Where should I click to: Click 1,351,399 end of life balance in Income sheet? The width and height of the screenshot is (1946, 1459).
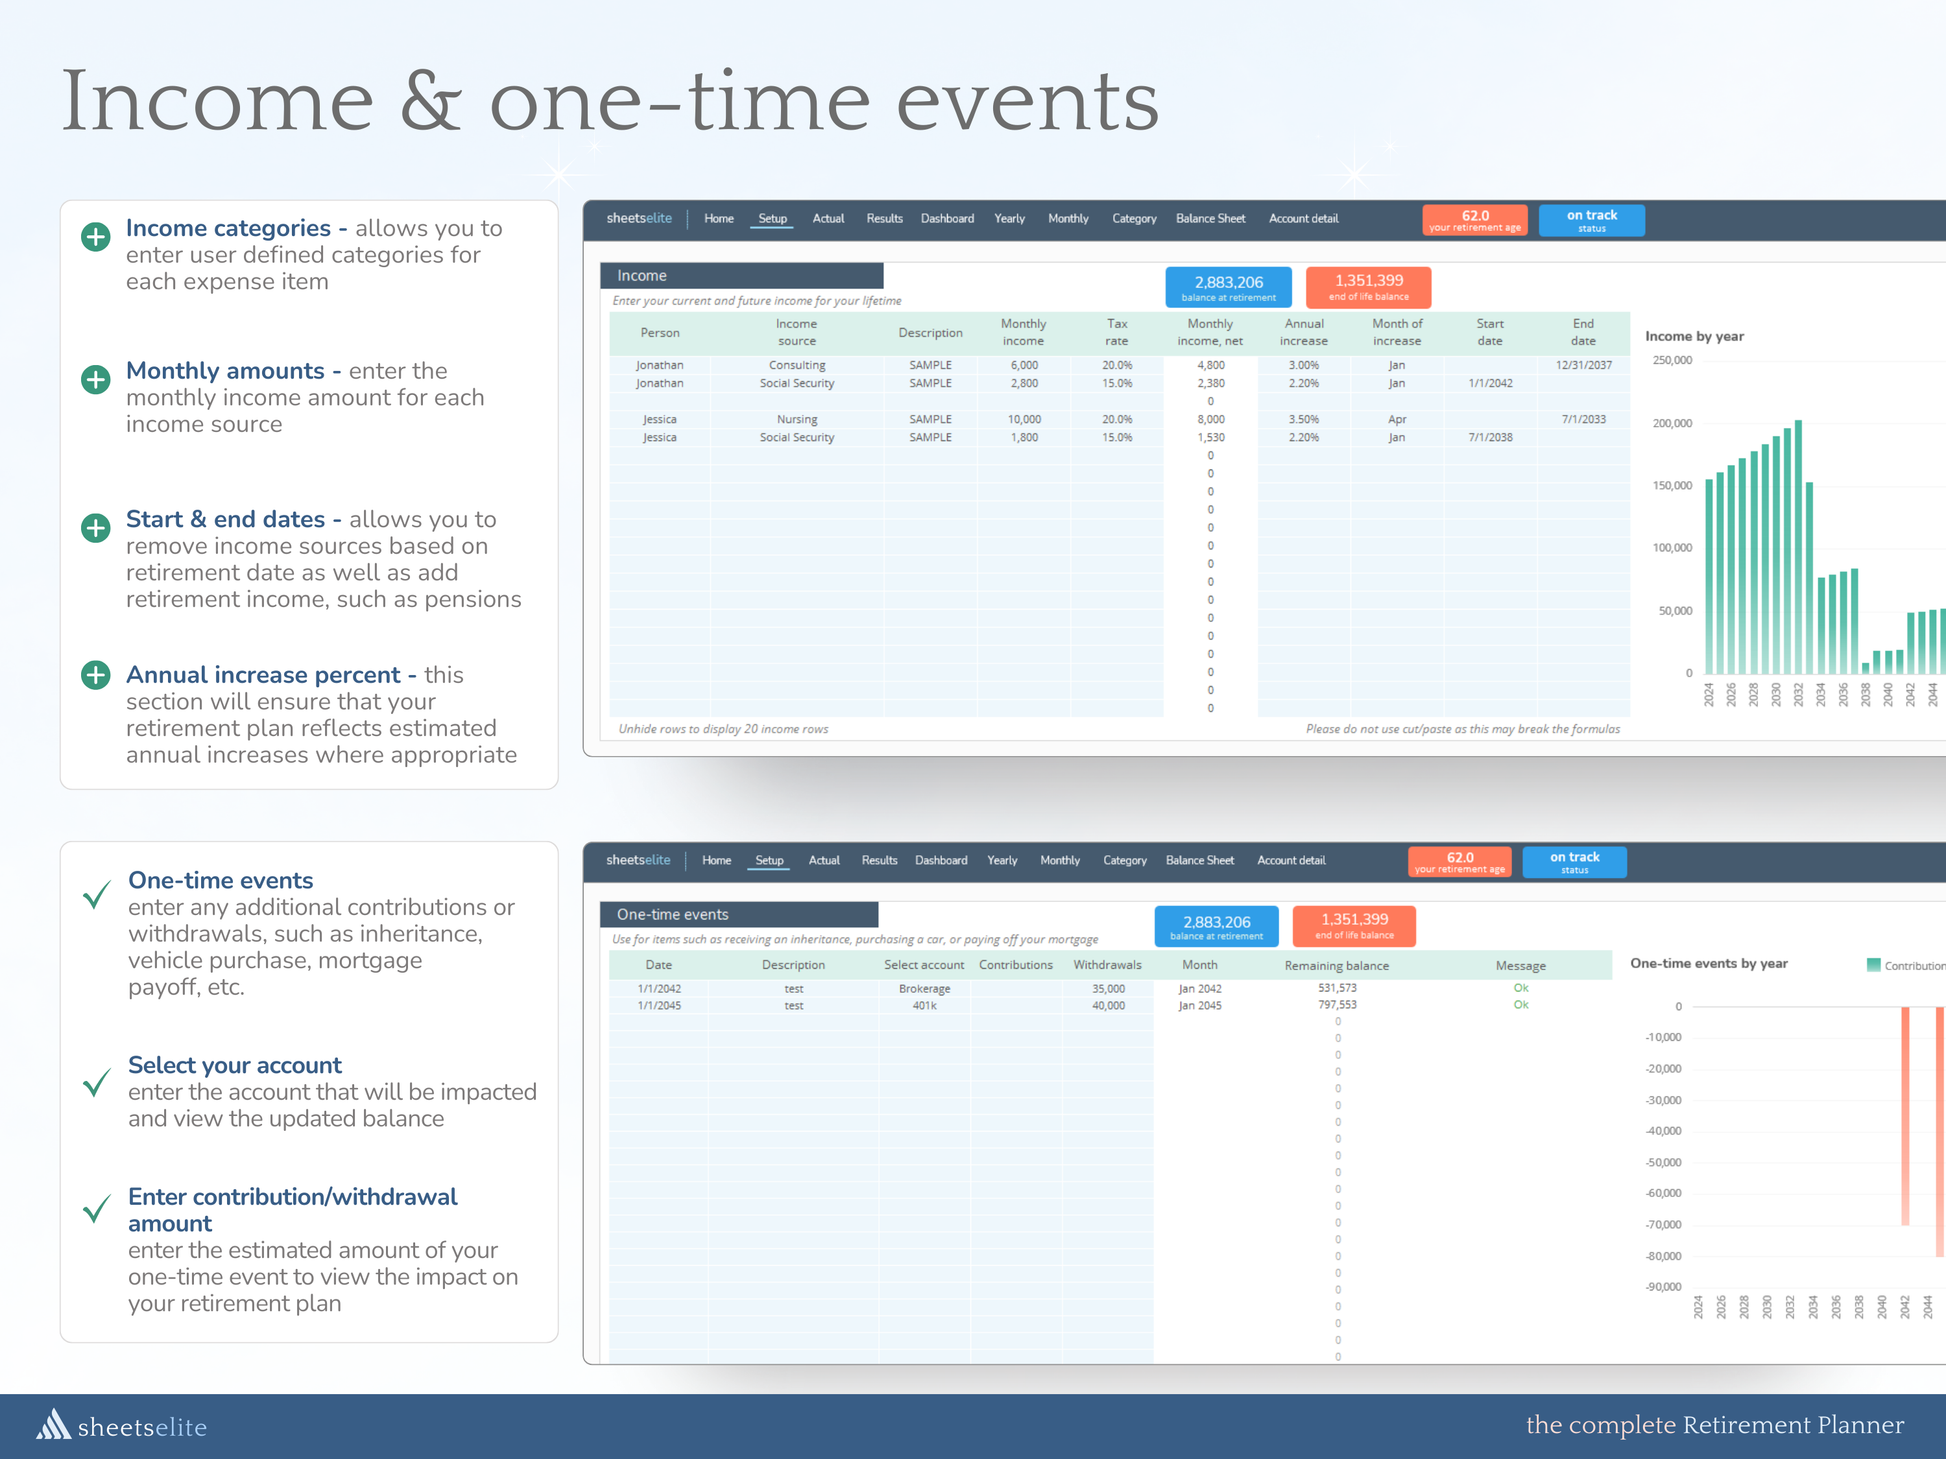pyautogui.click(x=1368, y=287)
